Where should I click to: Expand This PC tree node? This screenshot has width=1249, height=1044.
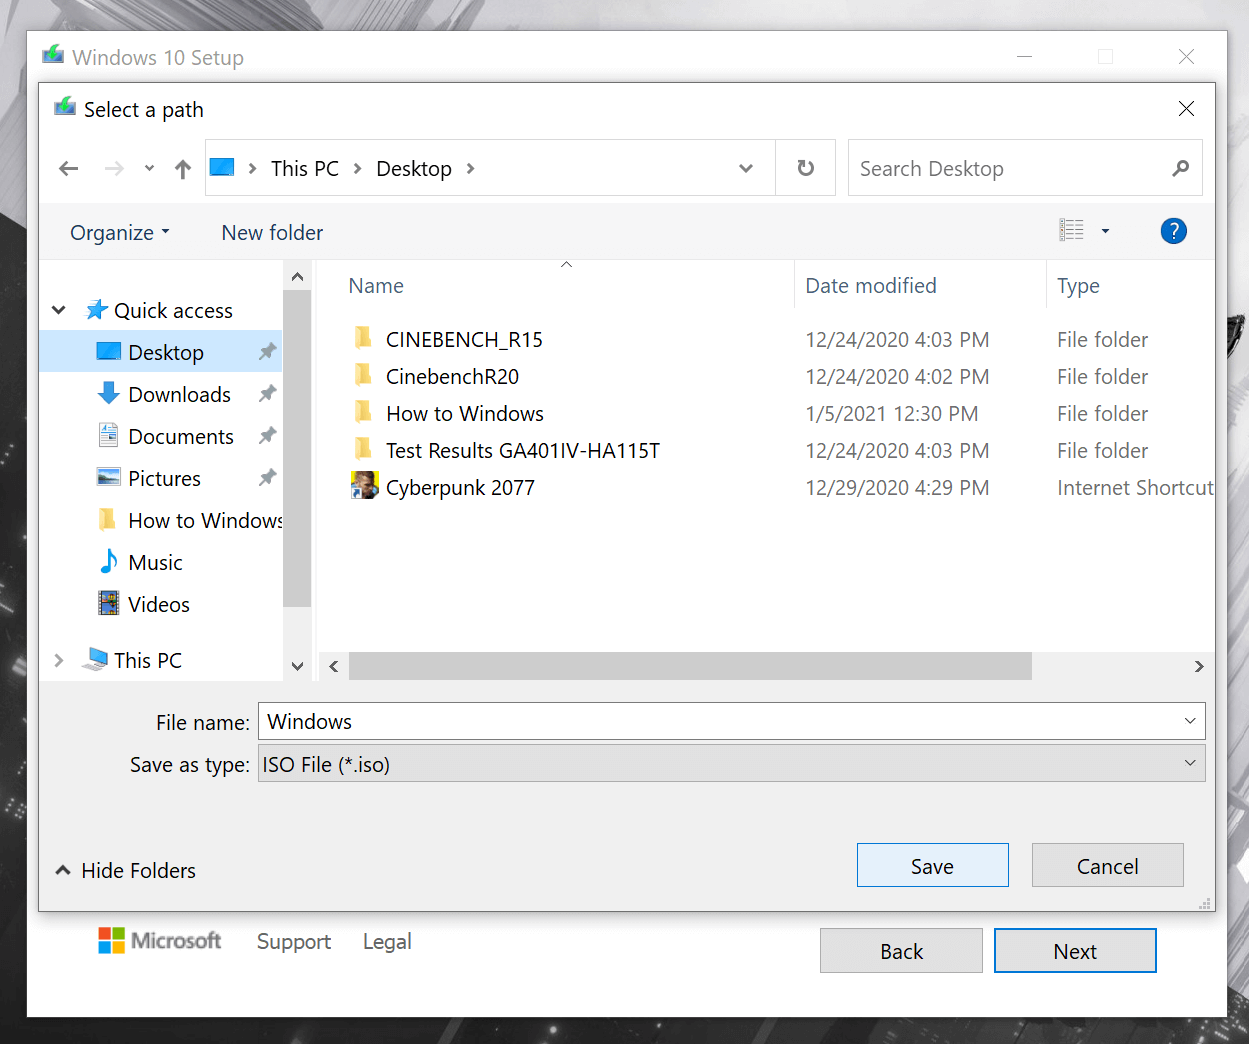[59, 660]
